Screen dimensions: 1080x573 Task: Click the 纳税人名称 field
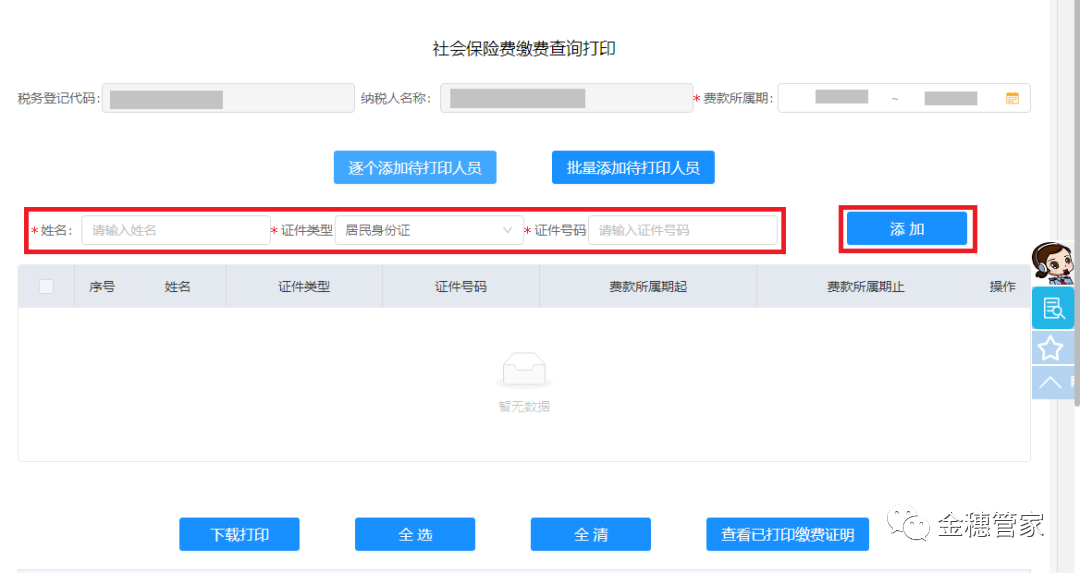tap(566, 98)
